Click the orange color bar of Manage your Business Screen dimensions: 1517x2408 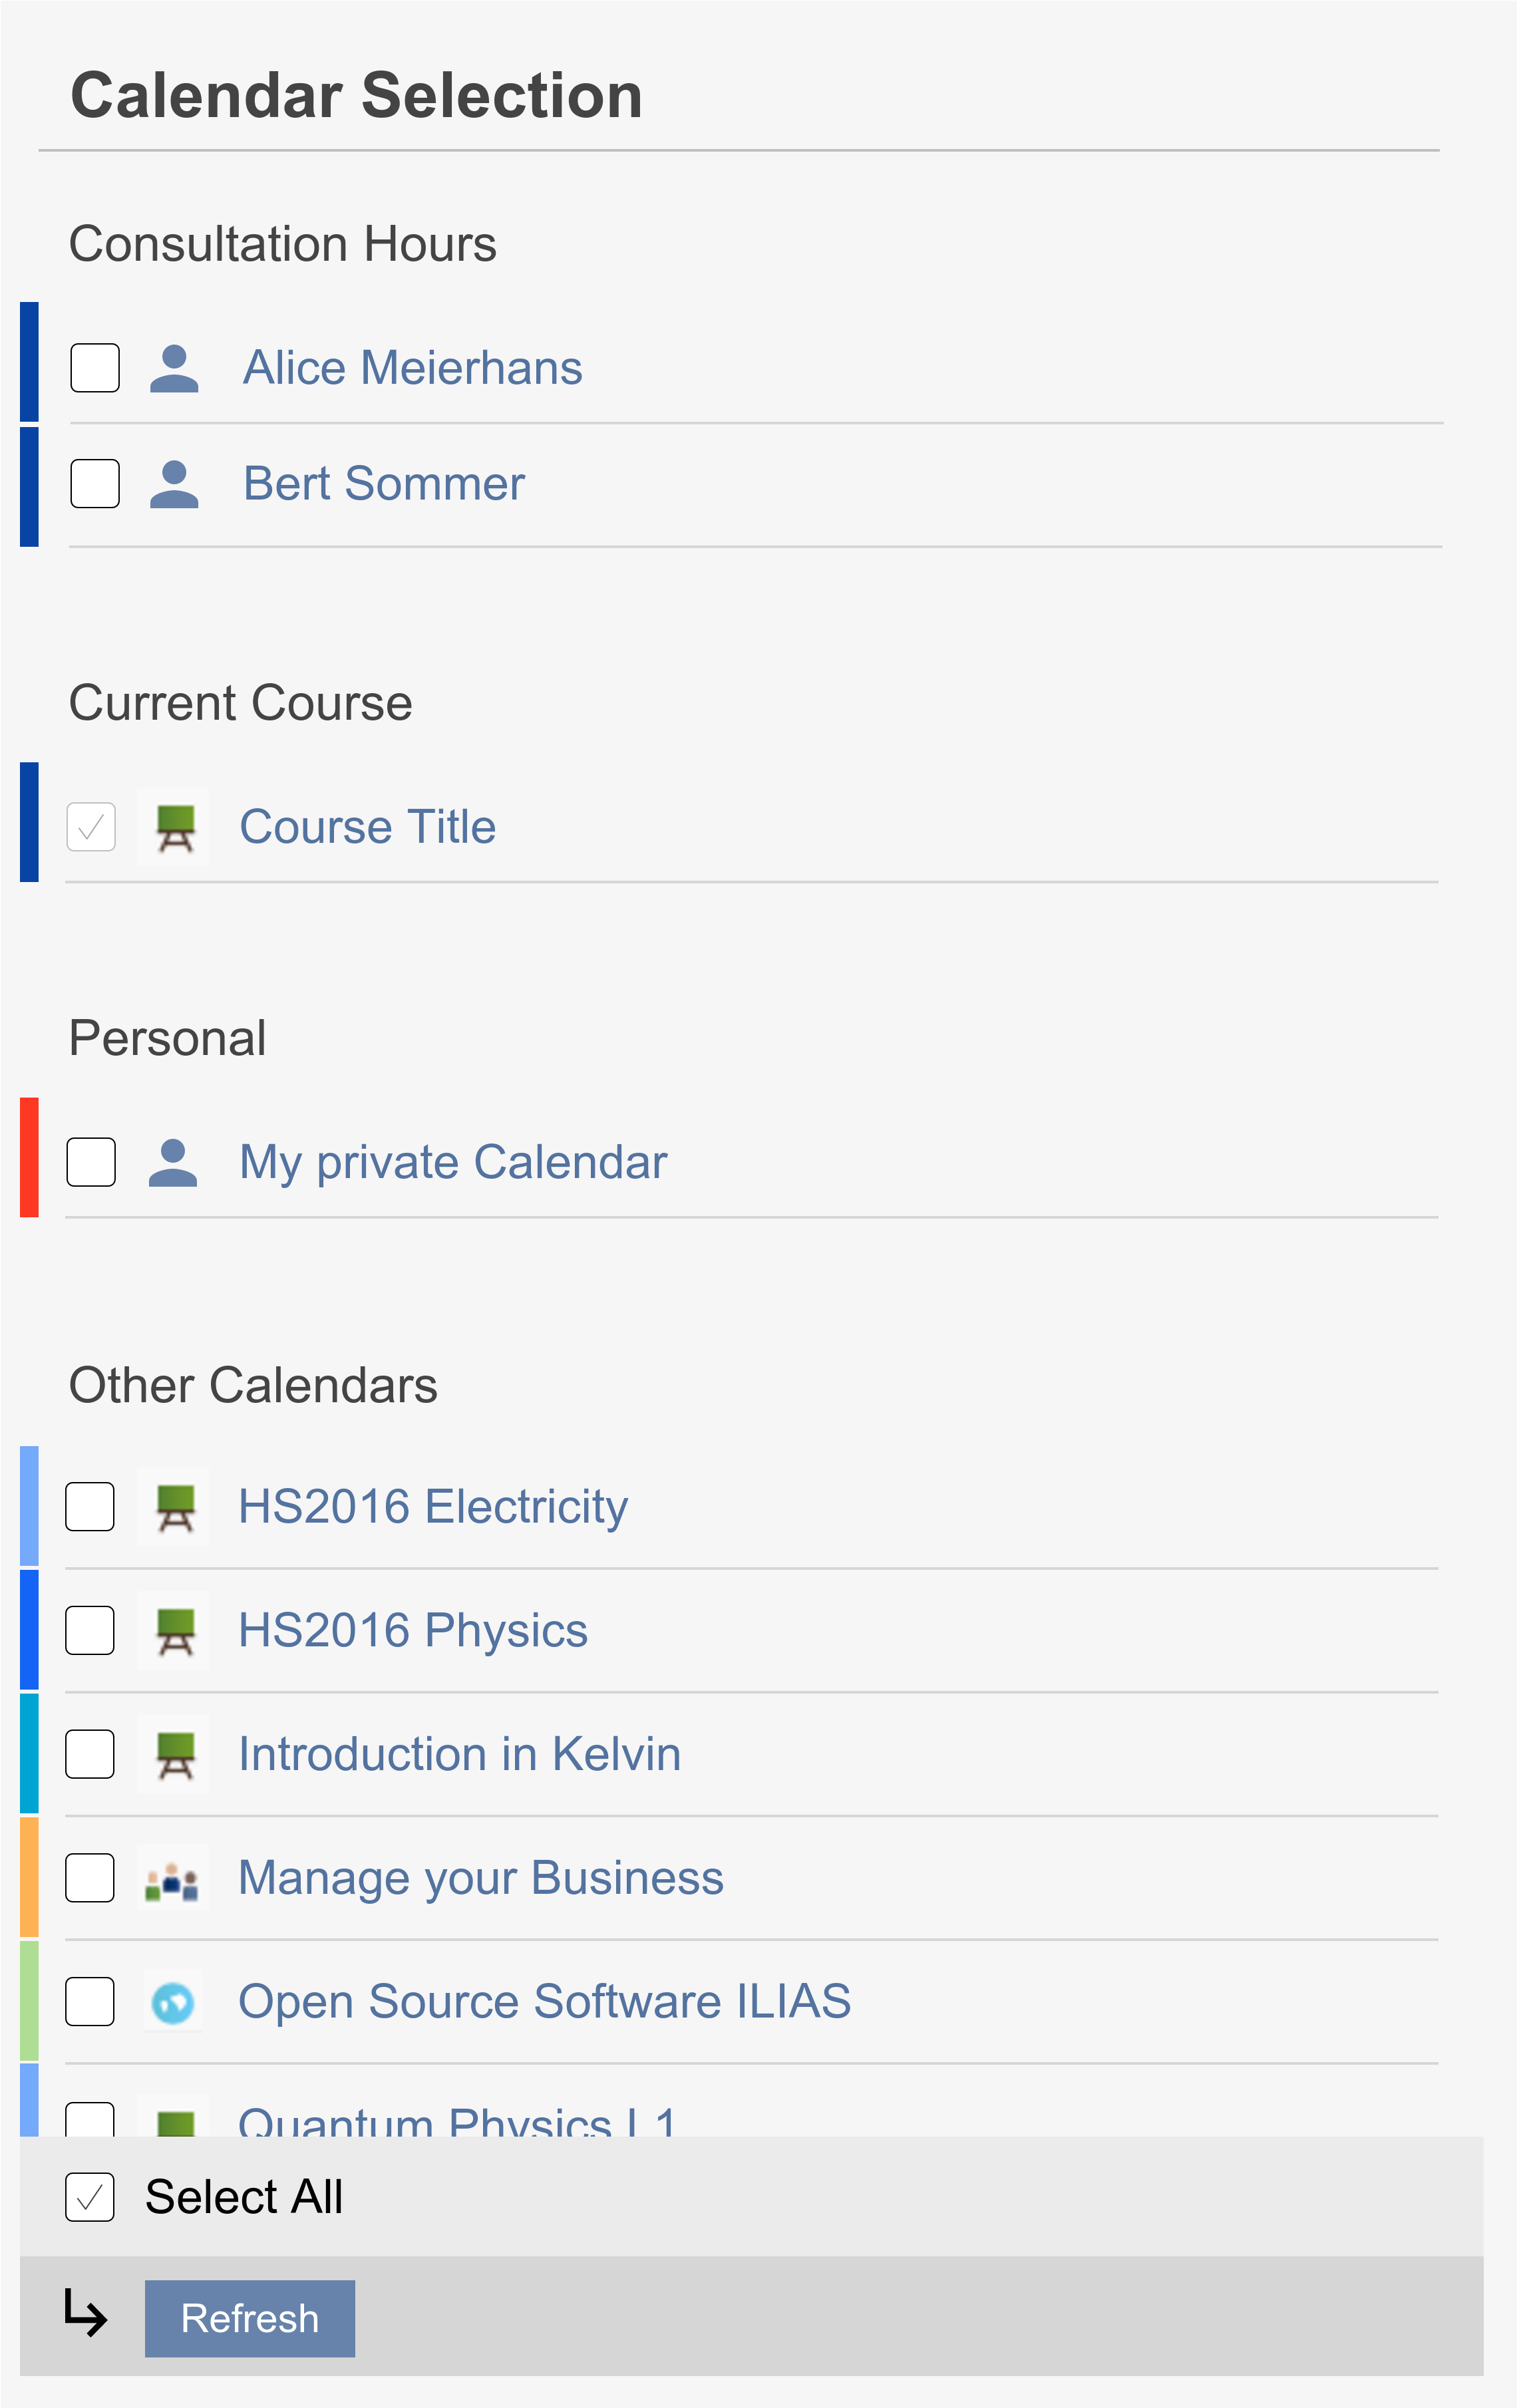(29, 1877)
